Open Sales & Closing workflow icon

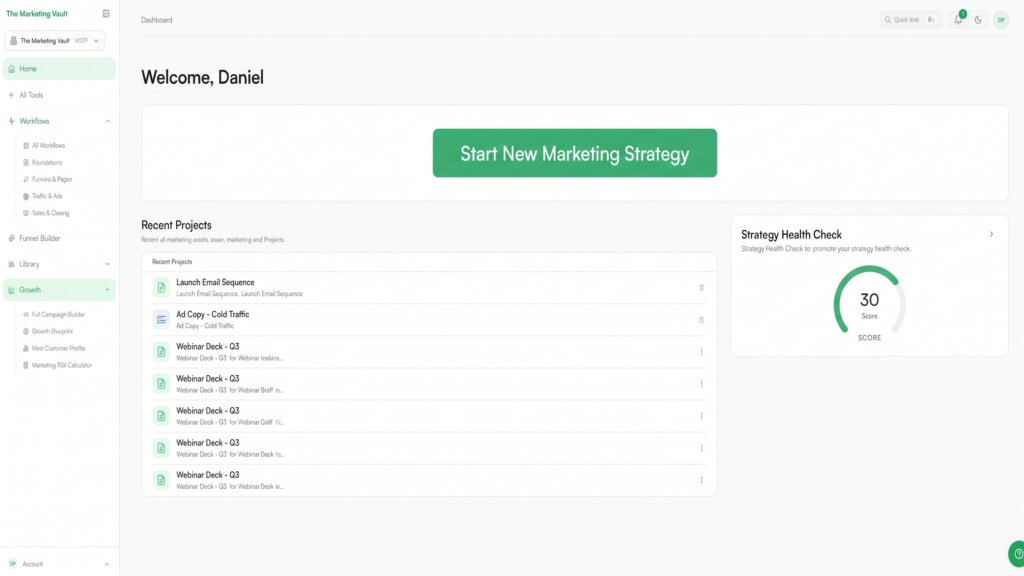tap(26, 213)
